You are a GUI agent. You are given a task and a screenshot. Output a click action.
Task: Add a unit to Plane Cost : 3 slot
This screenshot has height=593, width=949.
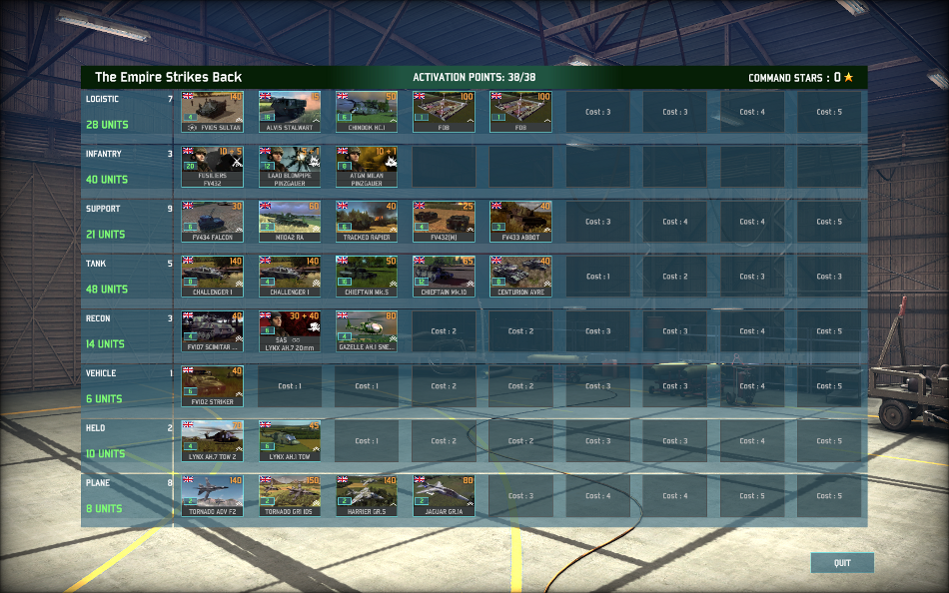[x=520, y=496]
